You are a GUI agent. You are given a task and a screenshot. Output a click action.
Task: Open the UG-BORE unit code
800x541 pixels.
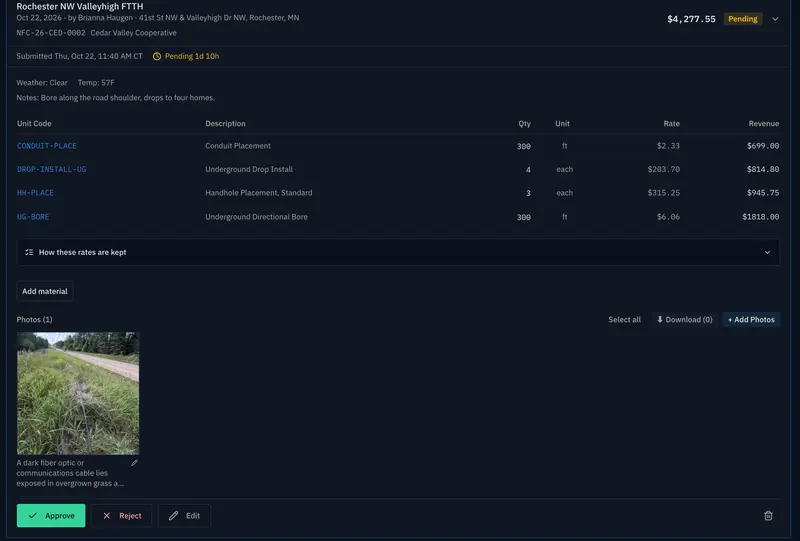pyautogui.click(x=33, y=217)
